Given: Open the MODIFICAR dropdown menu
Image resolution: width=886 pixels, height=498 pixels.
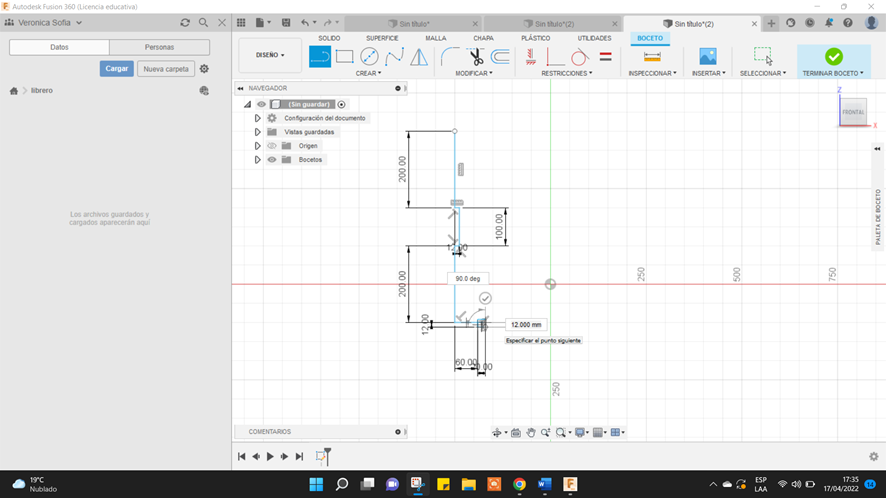Looking at the screenshot, I should tap(474, 73).
